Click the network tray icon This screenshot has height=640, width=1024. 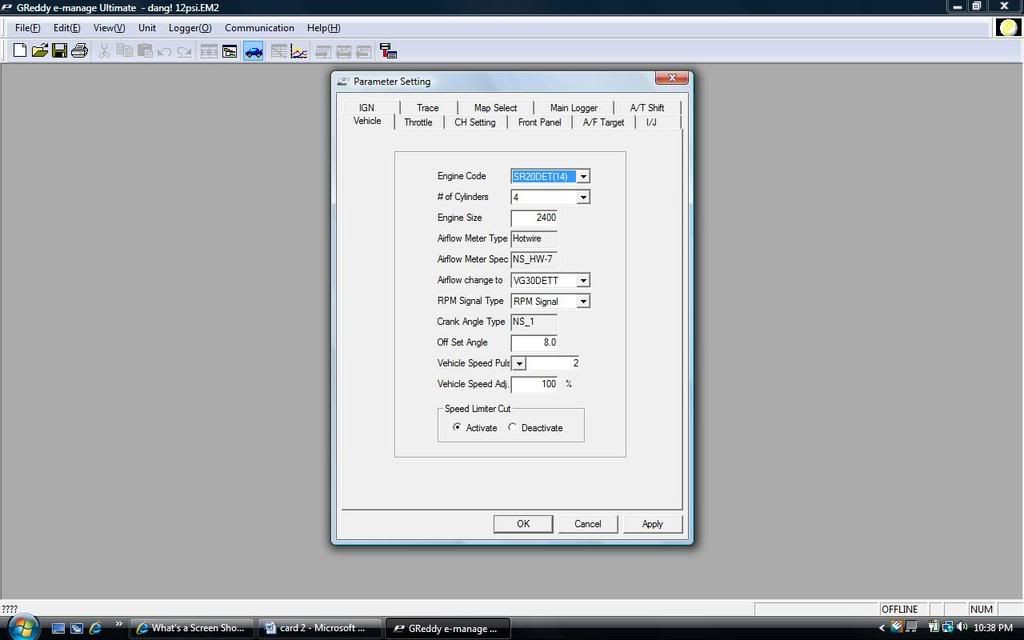pyautogui.click(x=948, y=628)
